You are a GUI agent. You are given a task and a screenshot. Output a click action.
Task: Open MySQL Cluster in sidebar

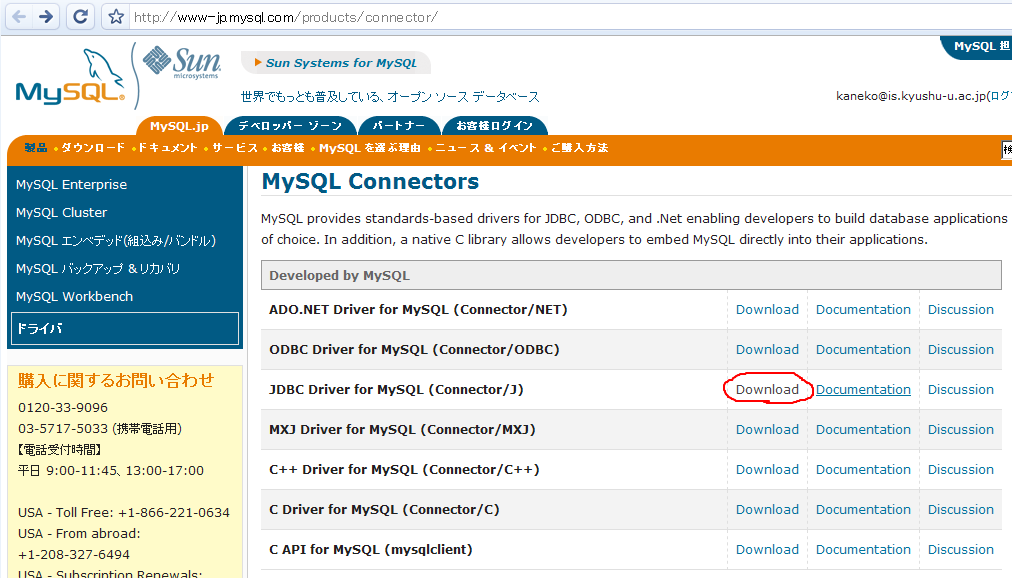61,212
